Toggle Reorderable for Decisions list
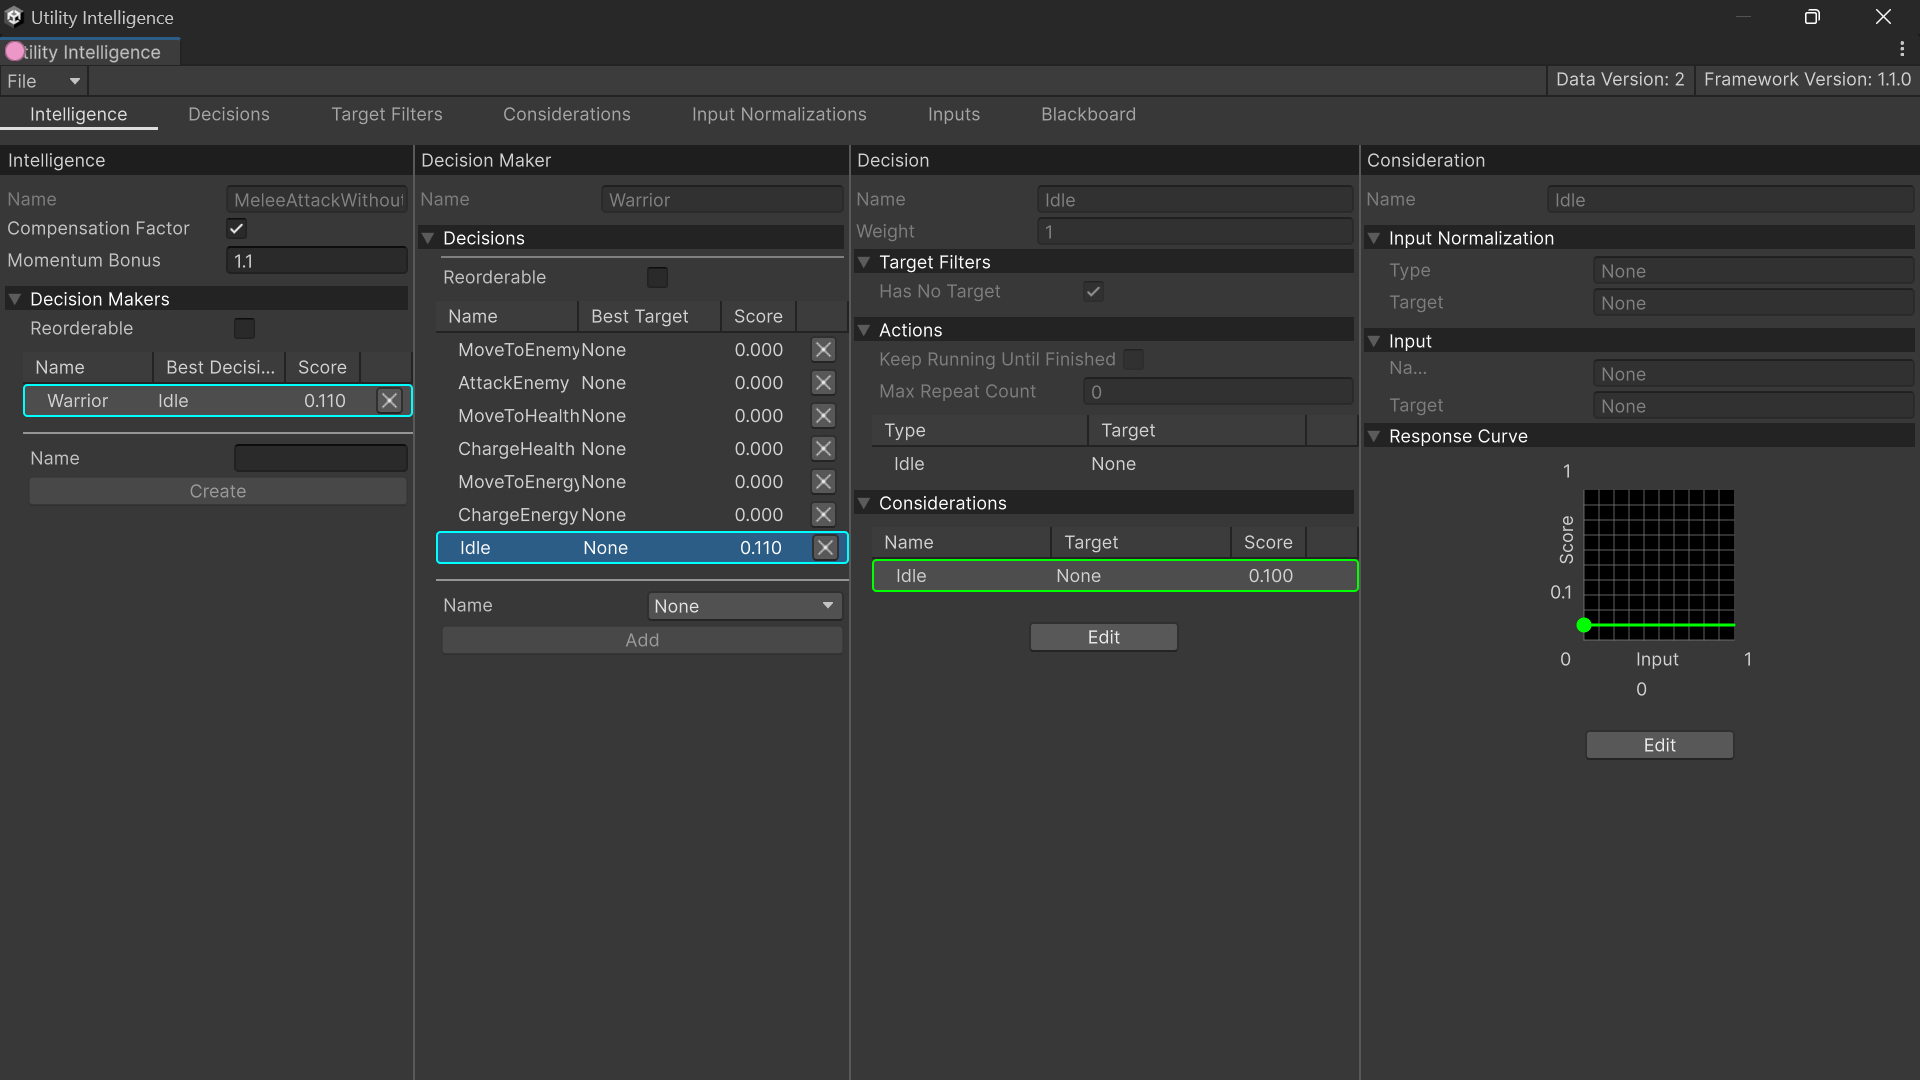This screenshot has width=1920, height=1080. [x=657, y=278]
